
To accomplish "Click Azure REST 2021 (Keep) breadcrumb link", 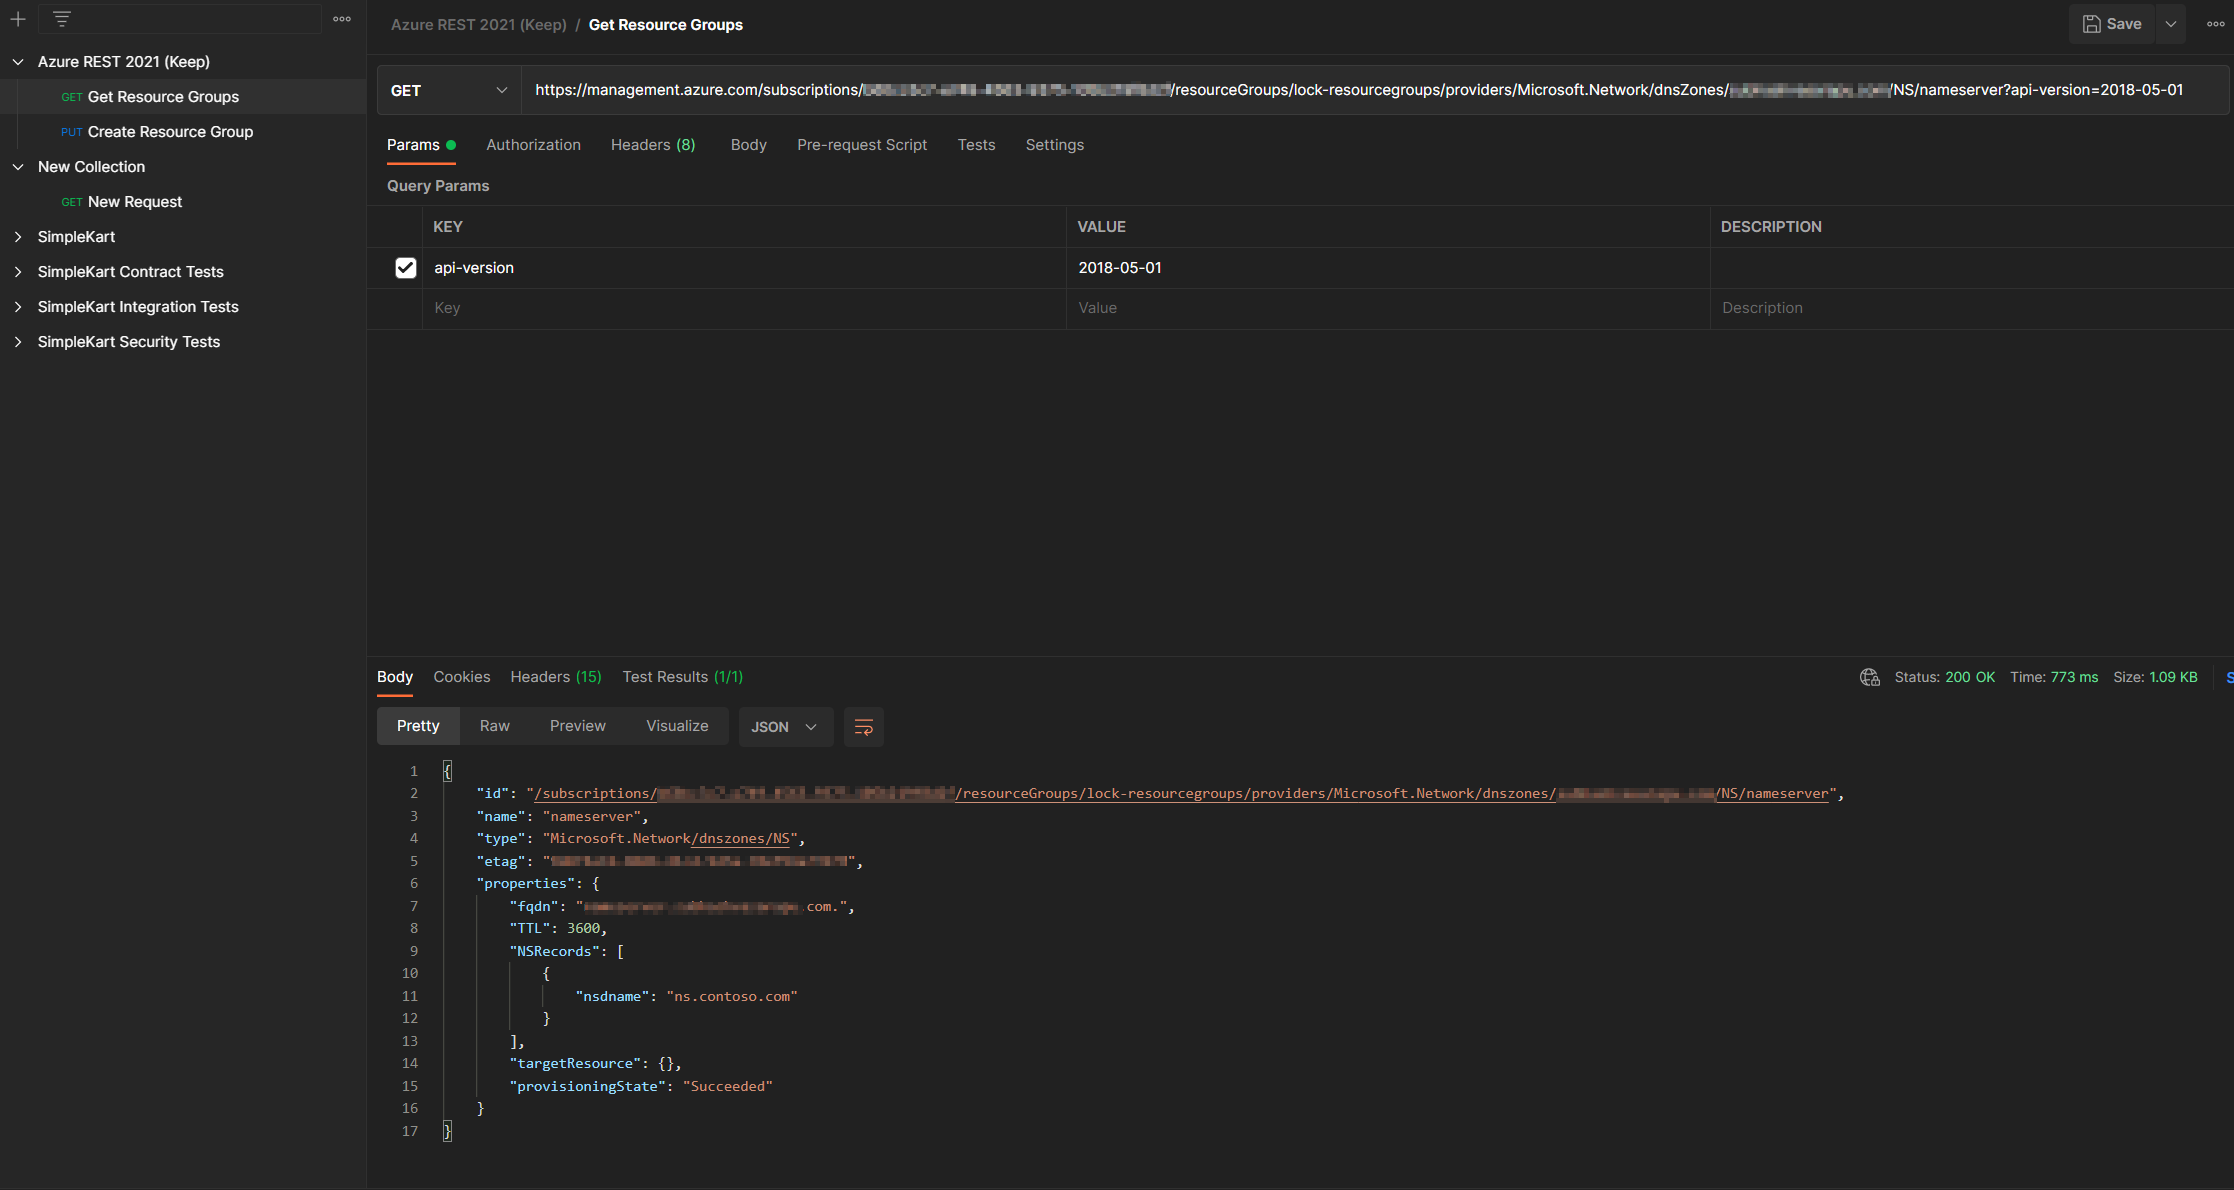I will pyautogui.click(x=479, y=25).
